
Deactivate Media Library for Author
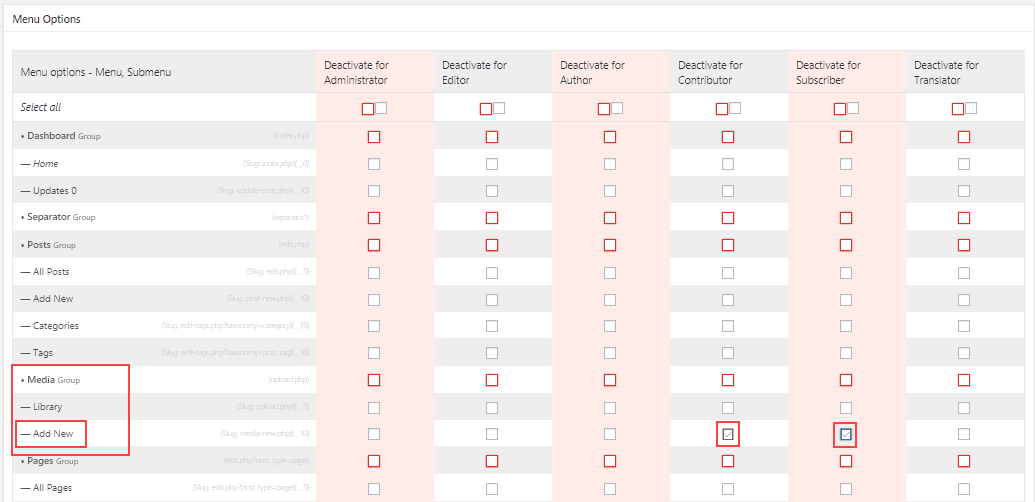(x=610, y=407)
